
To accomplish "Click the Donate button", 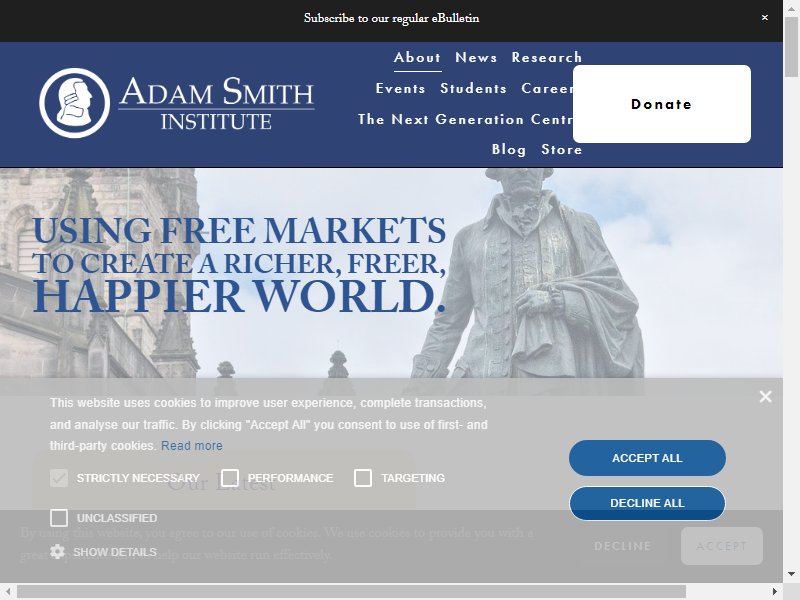I will pos(662,104).
